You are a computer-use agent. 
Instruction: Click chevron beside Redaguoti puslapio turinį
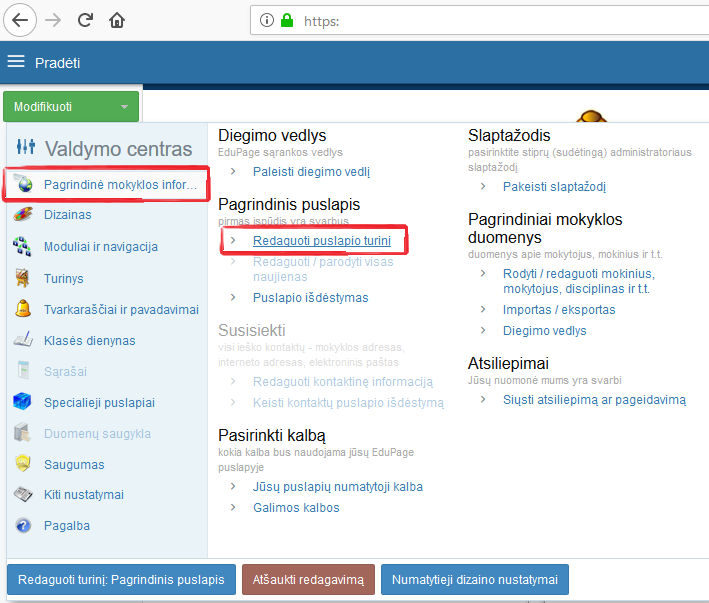pyautogui.click(x=233, y=240)
